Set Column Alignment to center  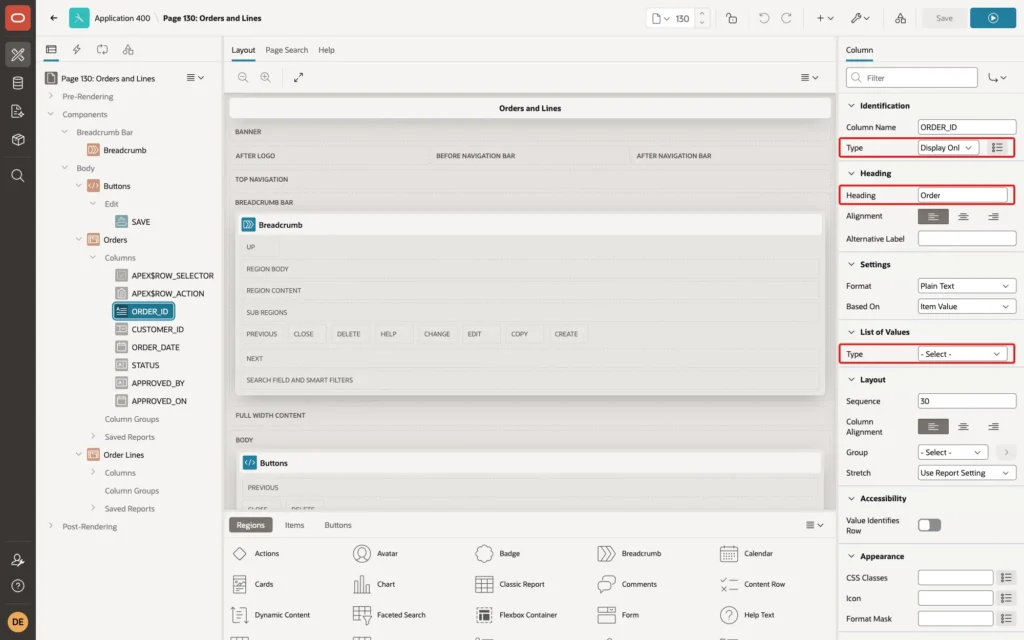tap(963, 426)
